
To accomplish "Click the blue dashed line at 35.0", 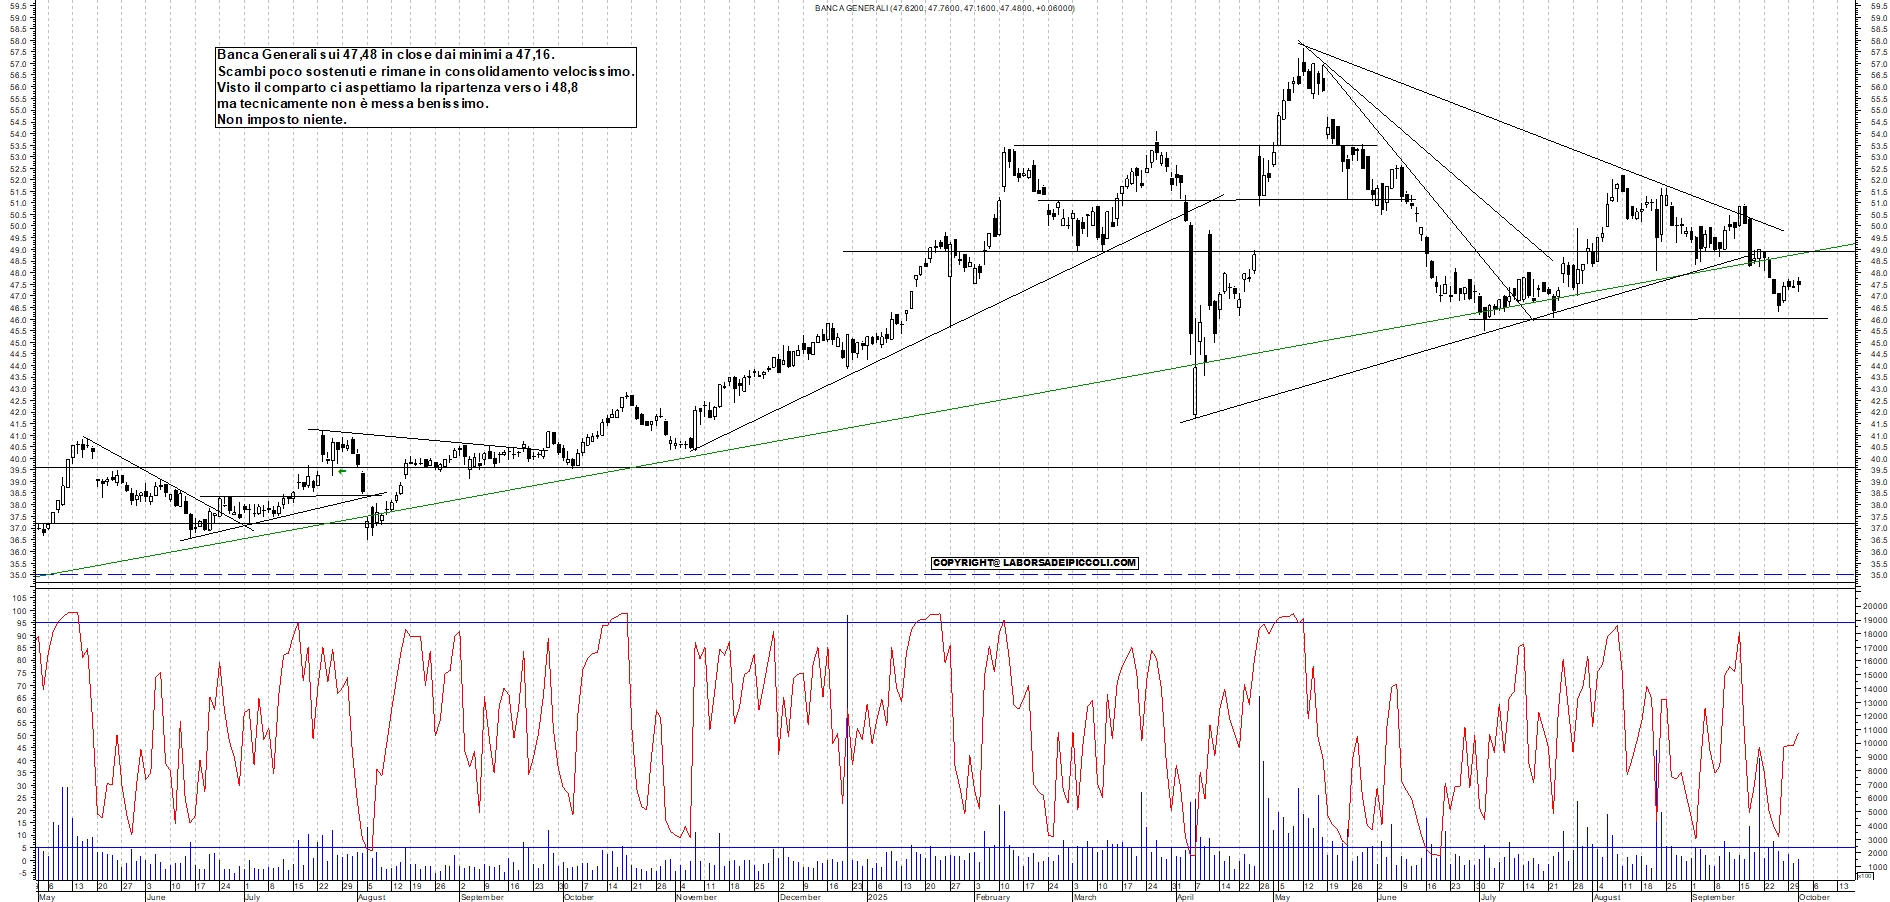I will tap(600, 575).
